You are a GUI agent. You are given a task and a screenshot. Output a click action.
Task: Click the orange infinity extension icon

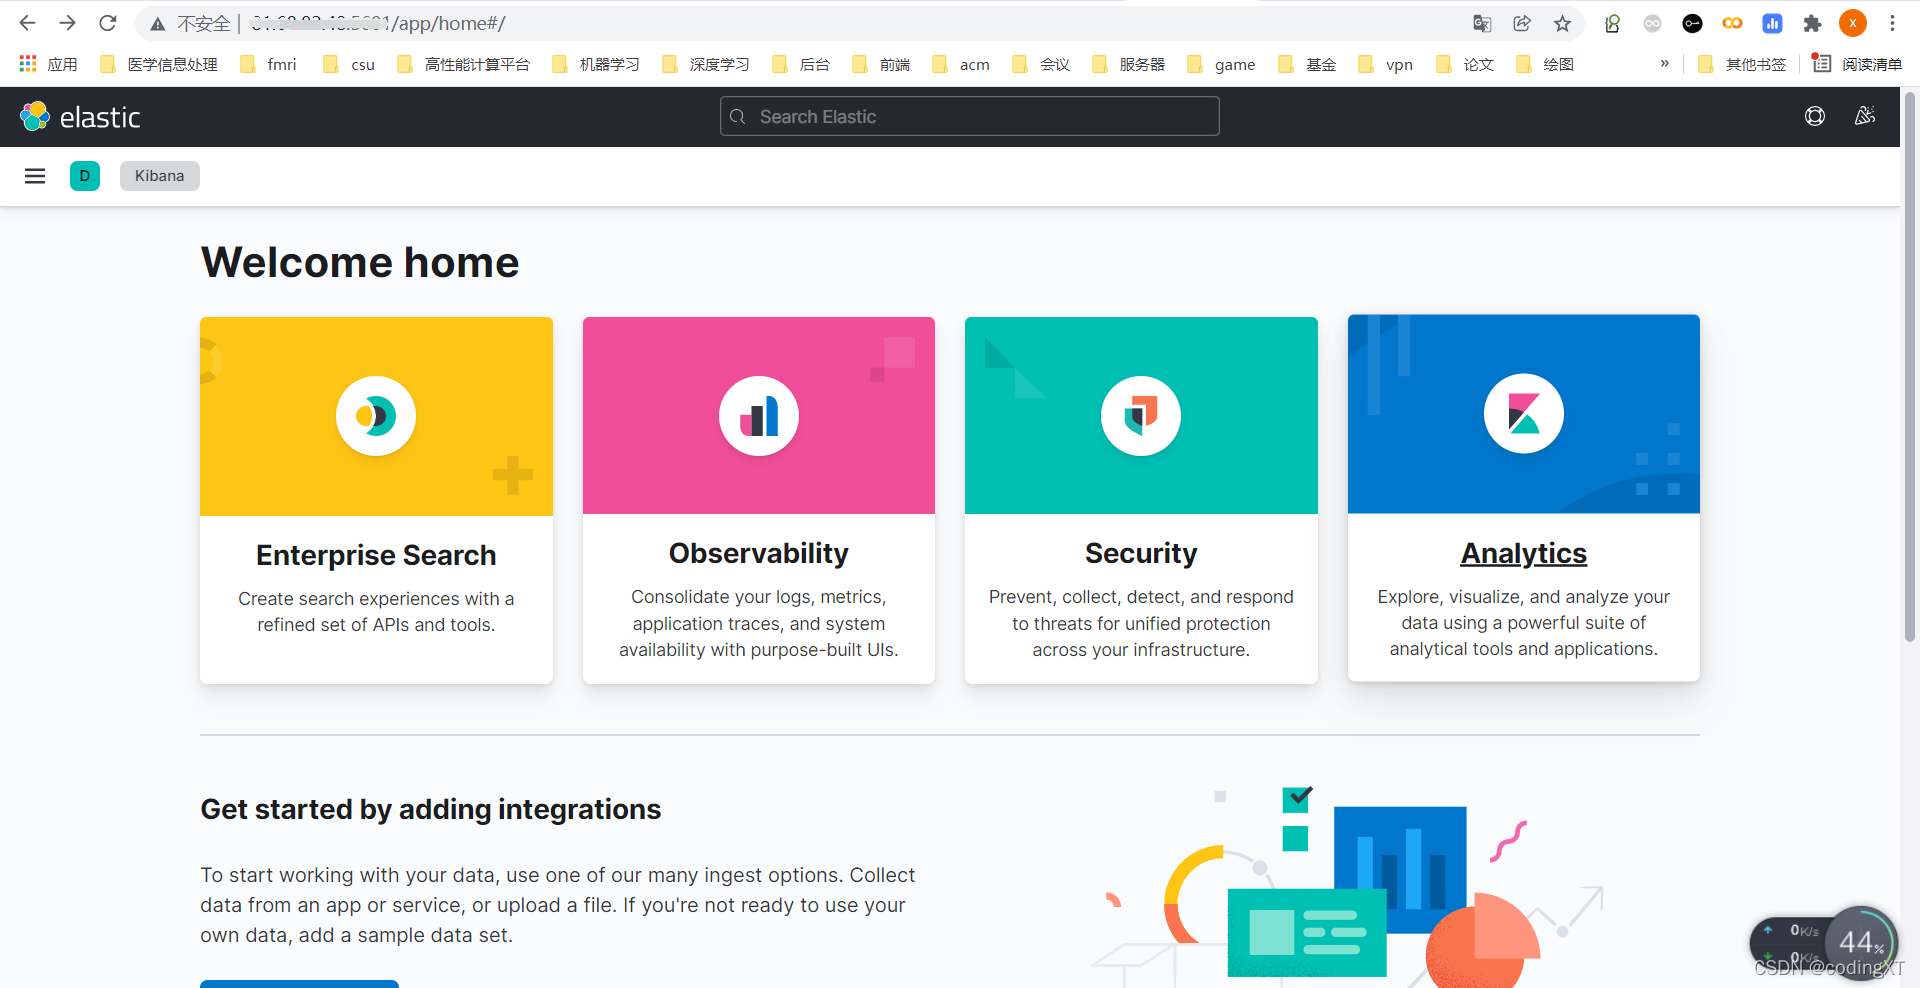click(x=1732, y=23)
